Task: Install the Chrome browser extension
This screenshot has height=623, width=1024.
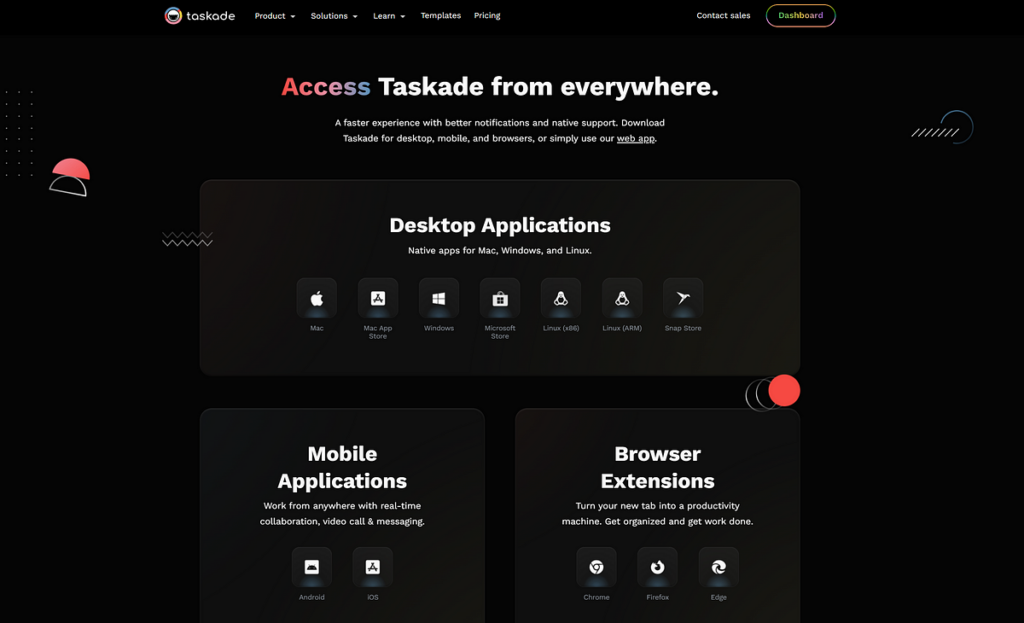Action: (596, 567)
